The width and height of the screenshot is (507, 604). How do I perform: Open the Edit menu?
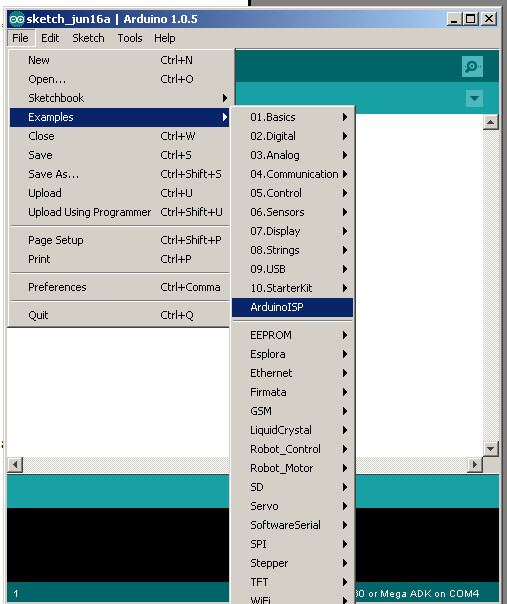tap(50, 38)
